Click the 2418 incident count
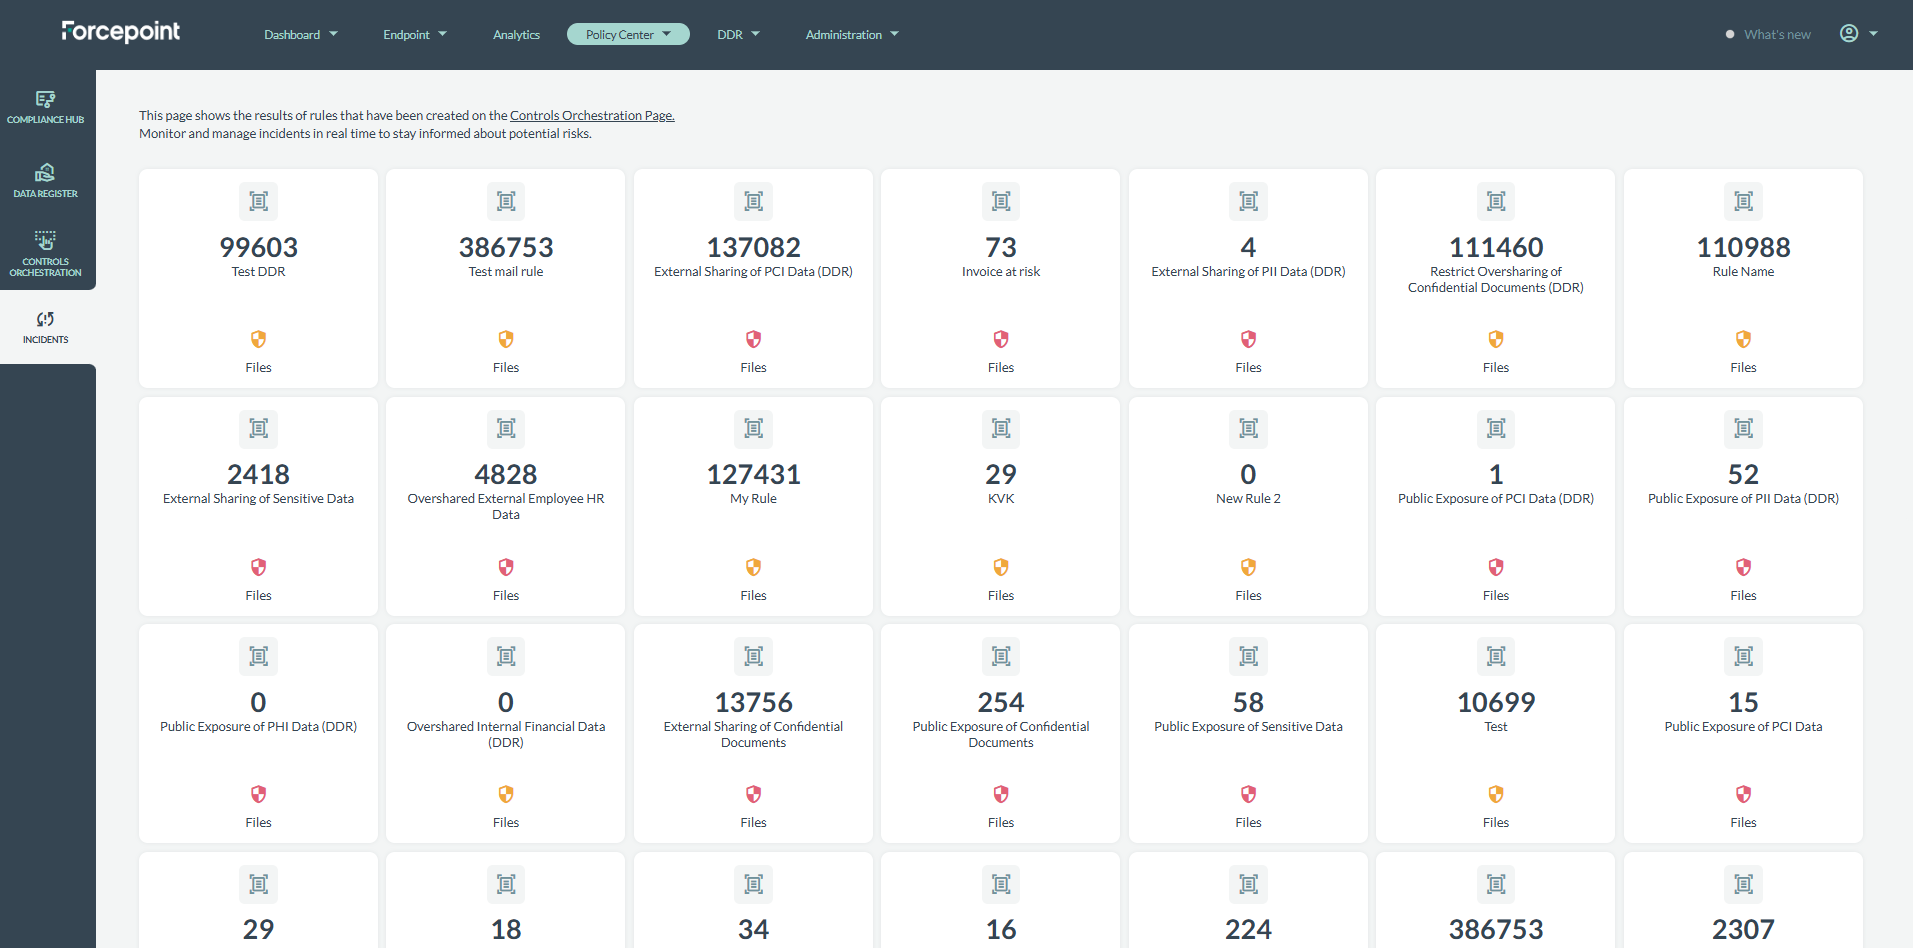 (x=259, y=474)
